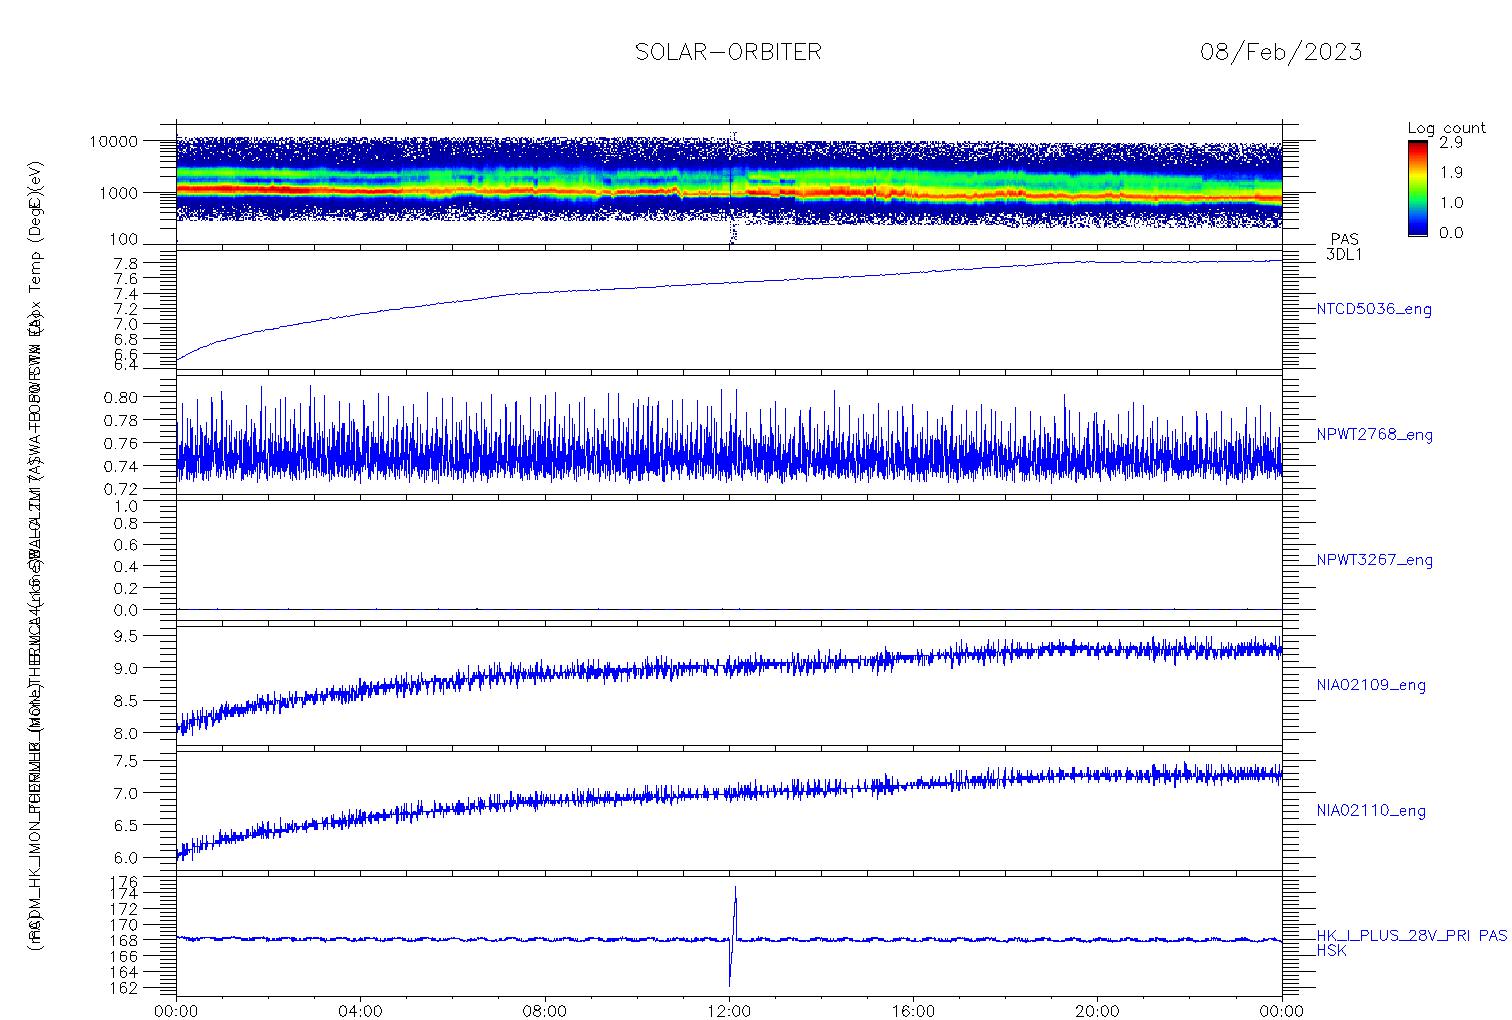The height and width of the screenshot is (1020, 1512).
Task: Click the 1.0 label on NPWT3267 axis
Action: (x=127, y=506)
